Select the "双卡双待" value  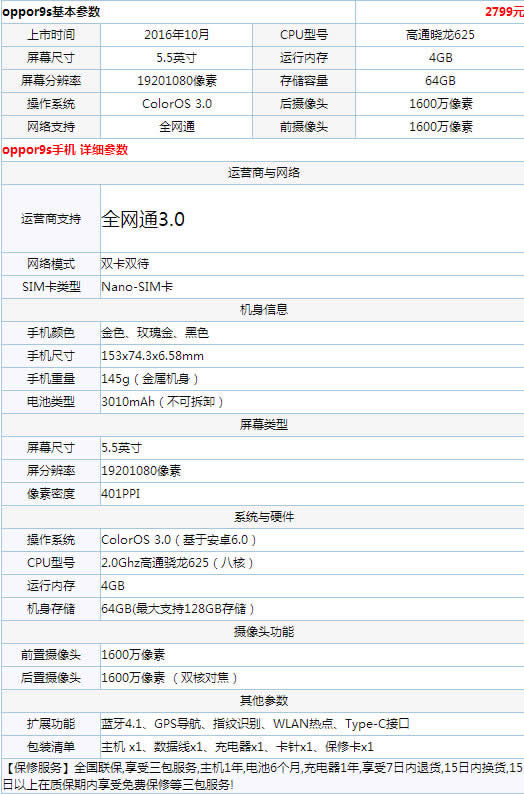[x=125, y=264]
